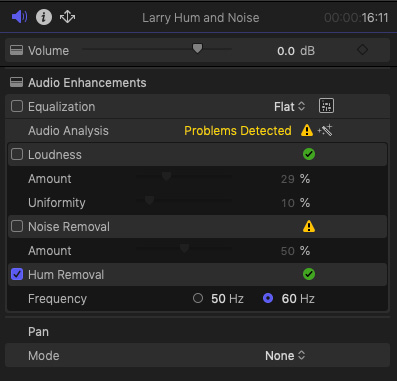Add a Volume keyframe diamond
The width and height of the screenshot is (397, 381).
coord(362,50)
